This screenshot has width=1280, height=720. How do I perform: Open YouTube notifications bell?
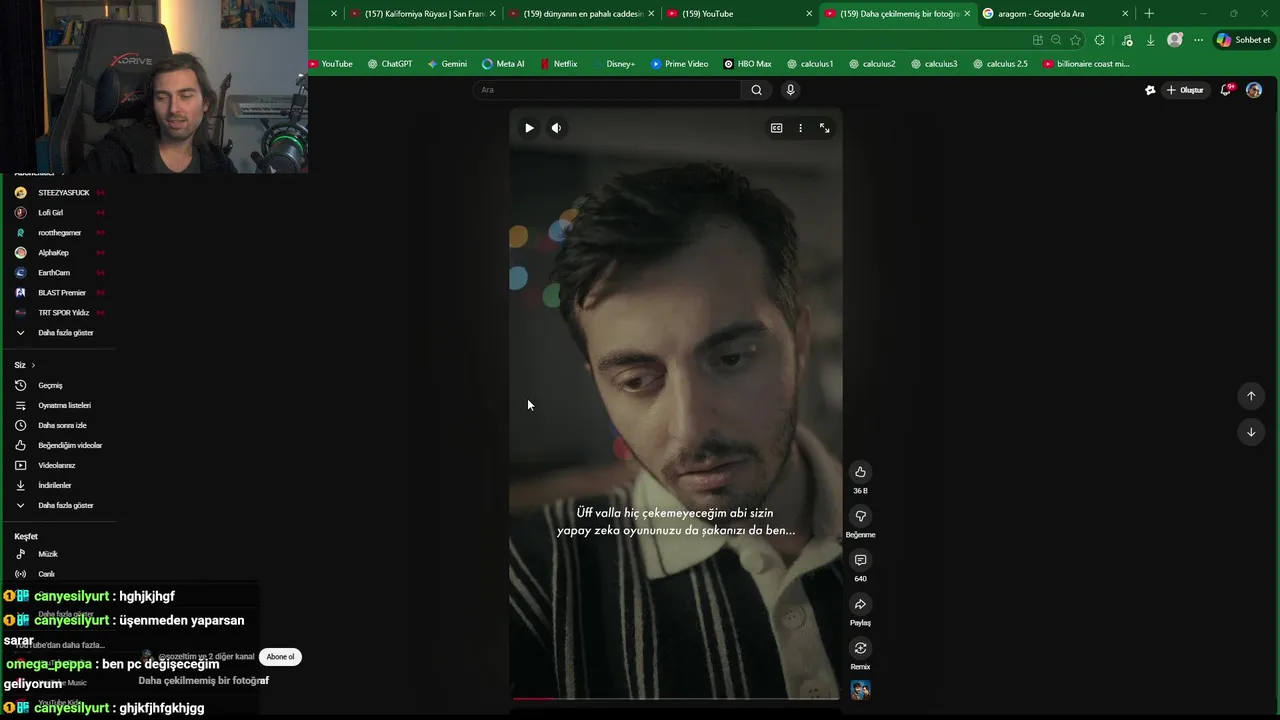[1226, 90]
